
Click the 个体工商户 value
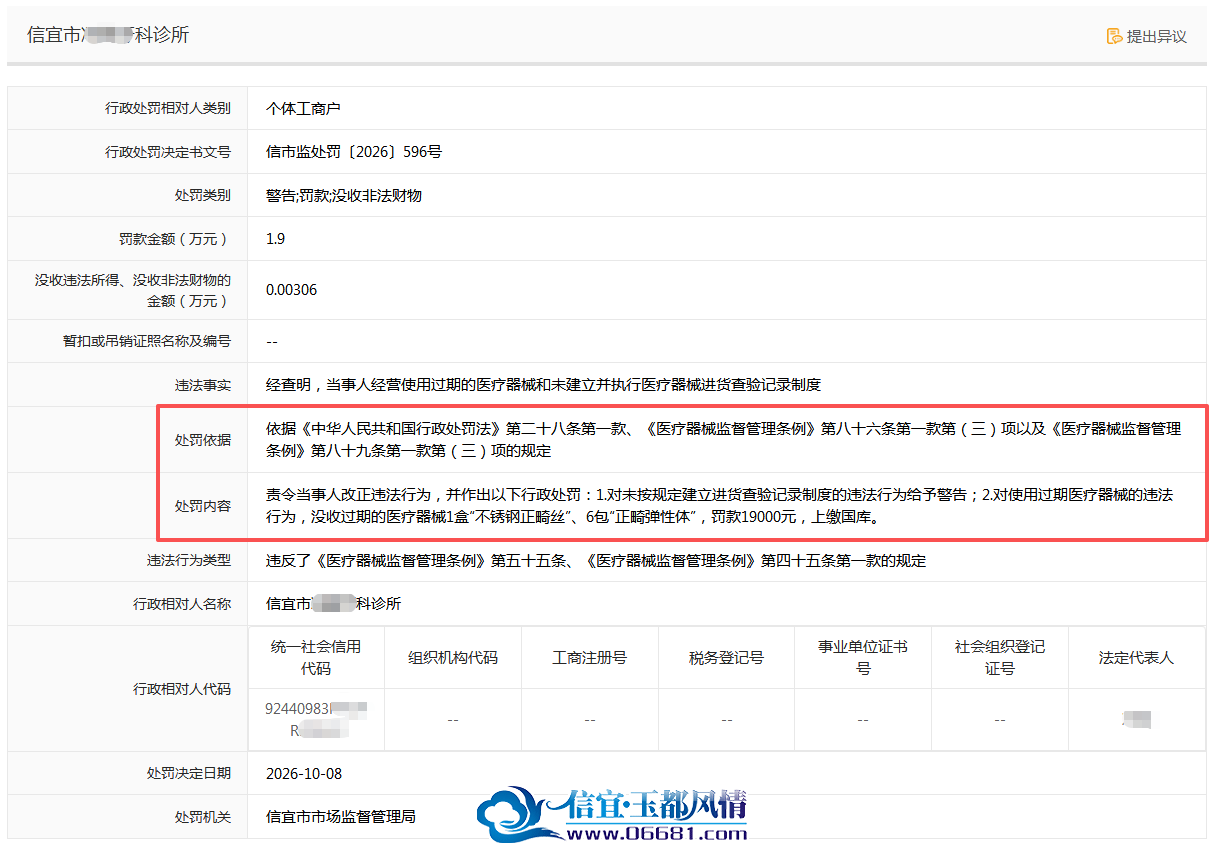click(x=303, y=108)
